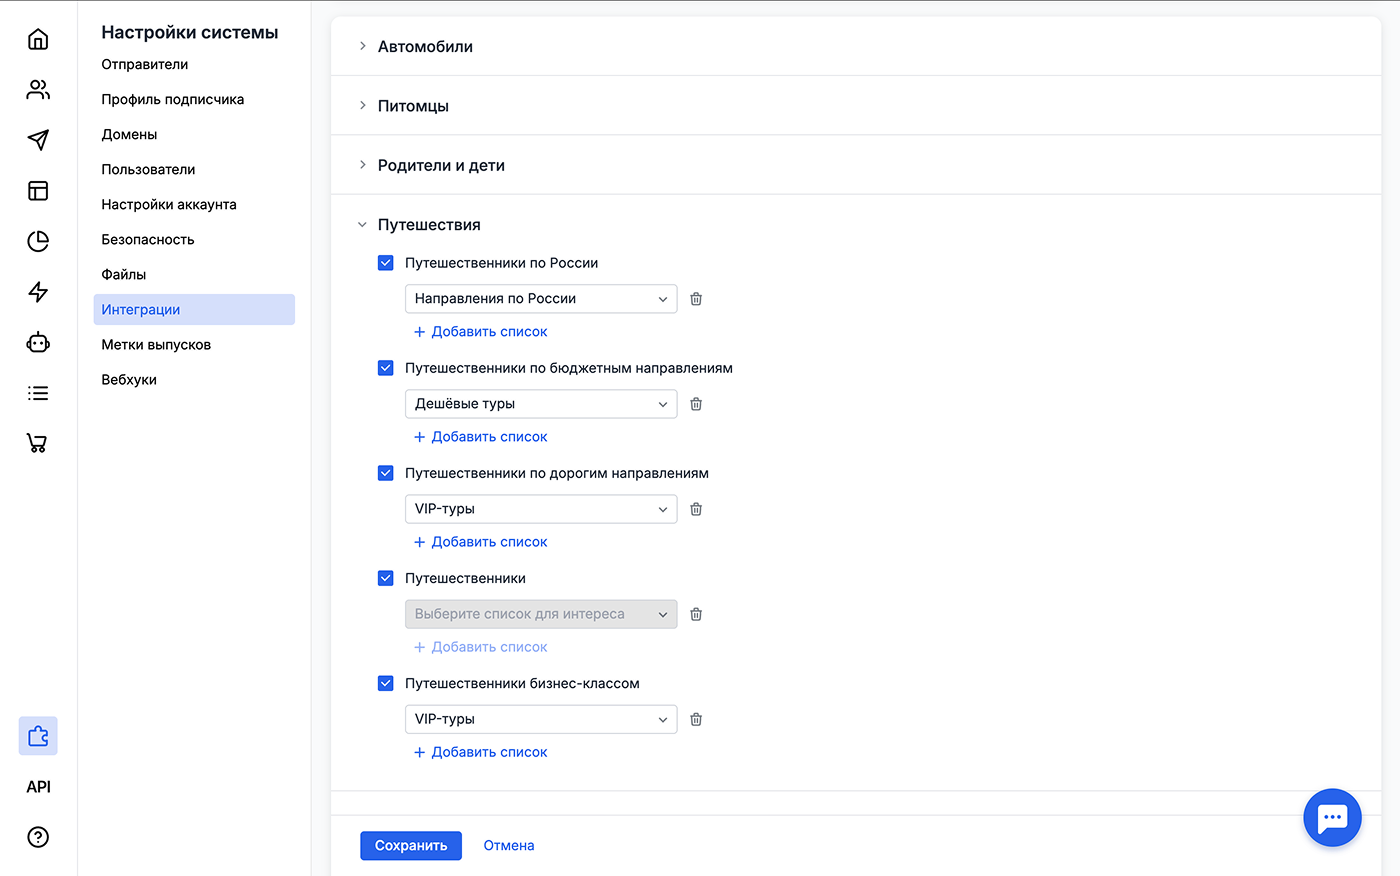The width and height of the screenshot is (1400, 876).
Task: Click the 'Сохранить' button
Action: pyautogui.click(x=410, y=845)
